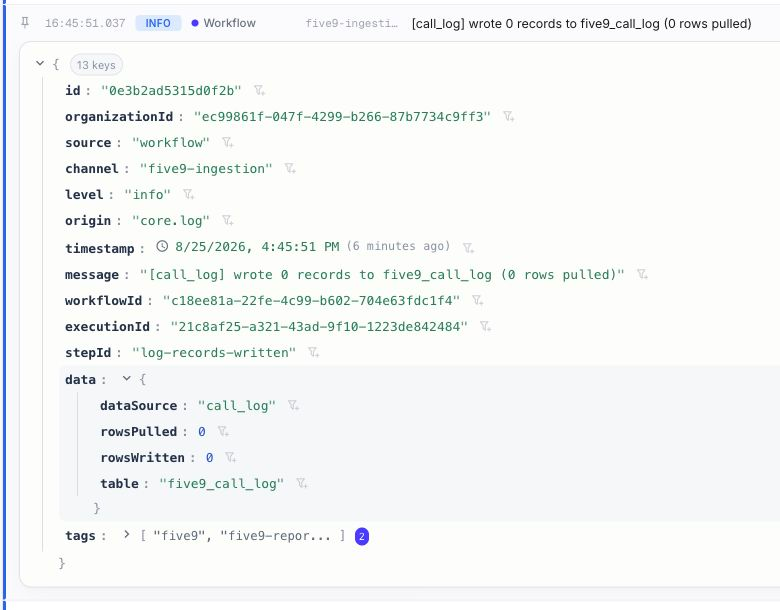The image size is (780, 610).
Task: Select the organizationId value string
Action: [342, 116]
